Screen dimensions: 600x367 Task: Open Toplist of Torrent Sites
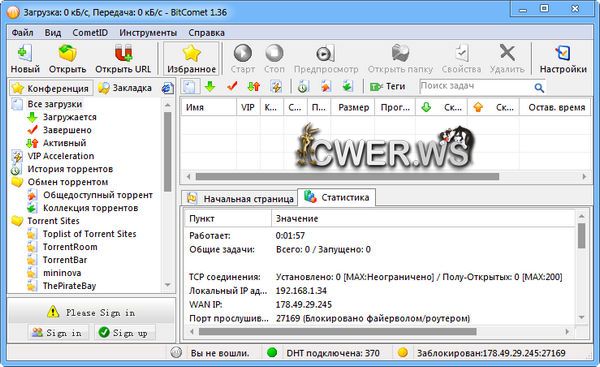coord(90,234)
